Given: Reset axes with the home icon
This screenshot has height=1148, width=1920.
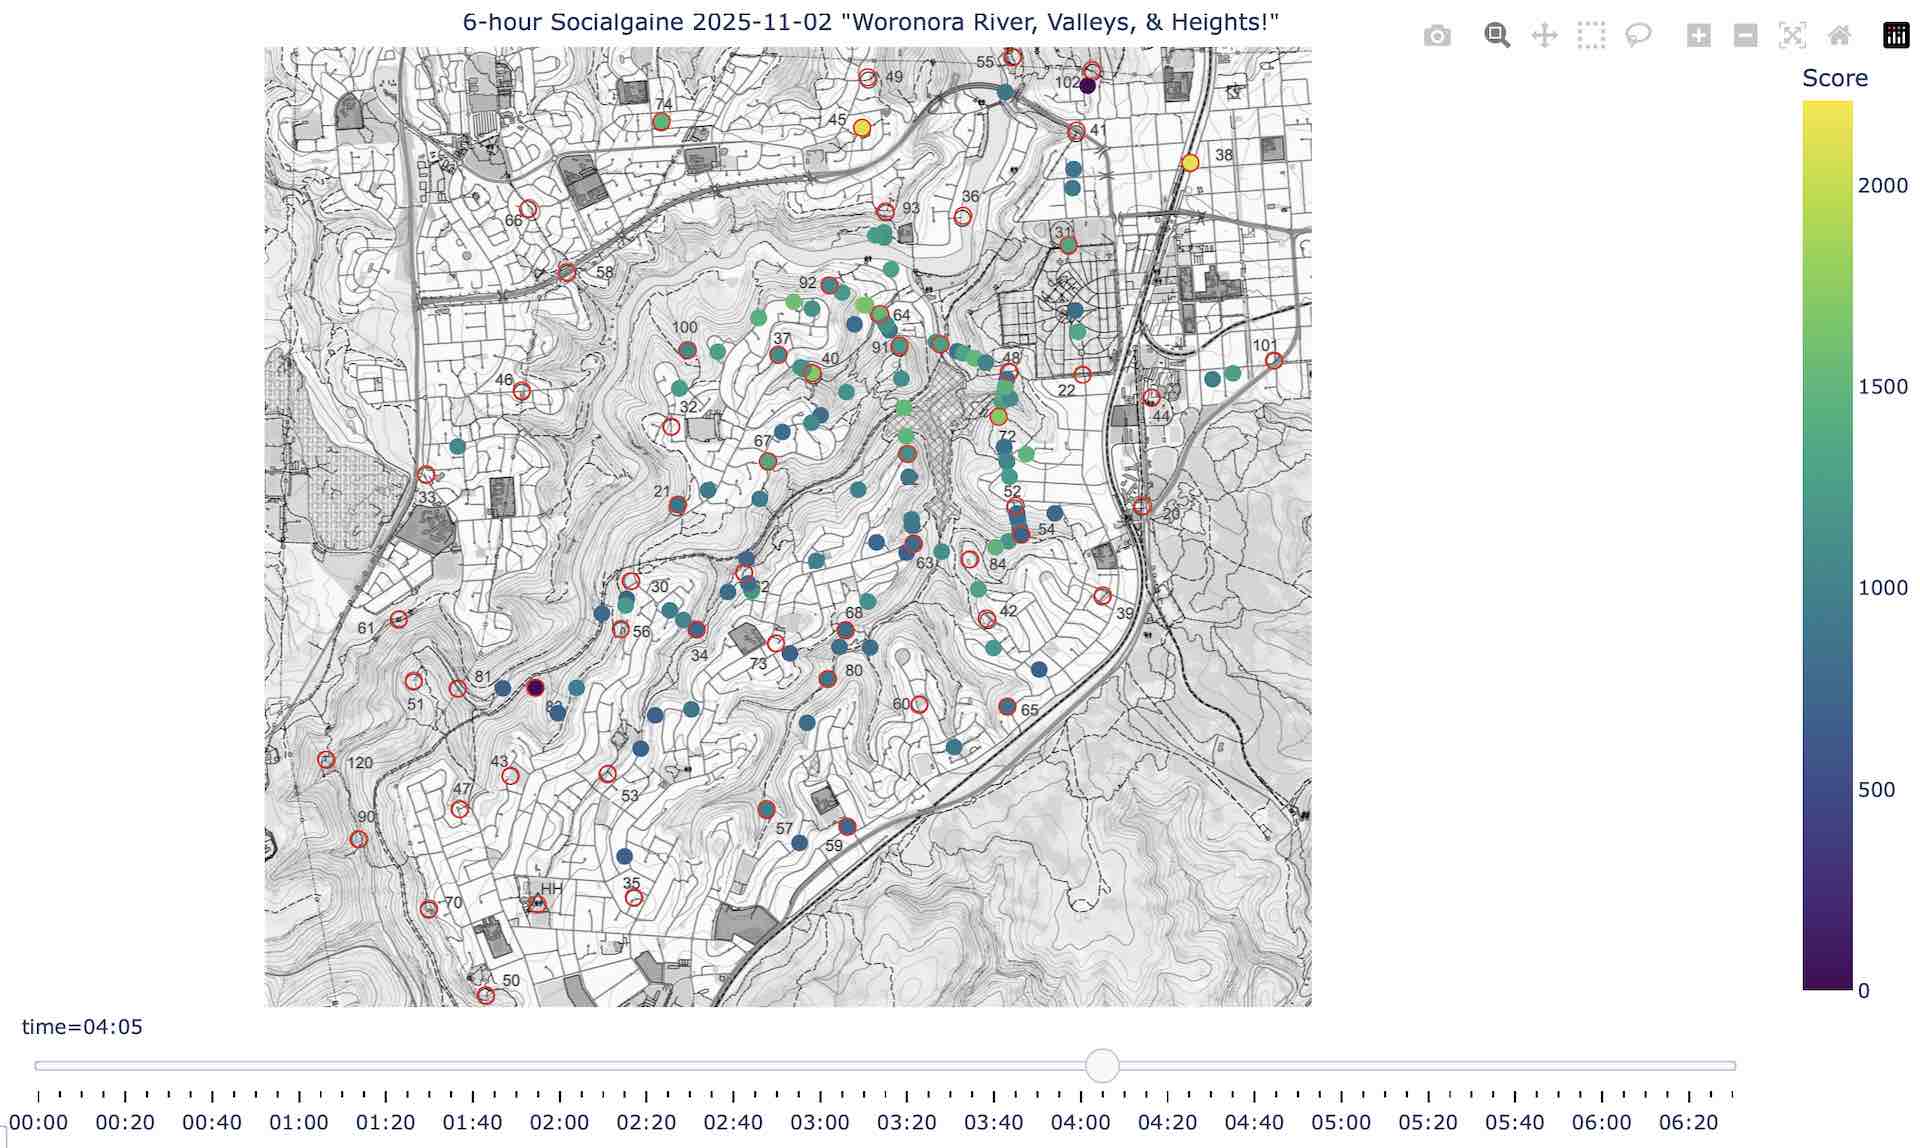Looking at the screenshot, I should 1839,37.
